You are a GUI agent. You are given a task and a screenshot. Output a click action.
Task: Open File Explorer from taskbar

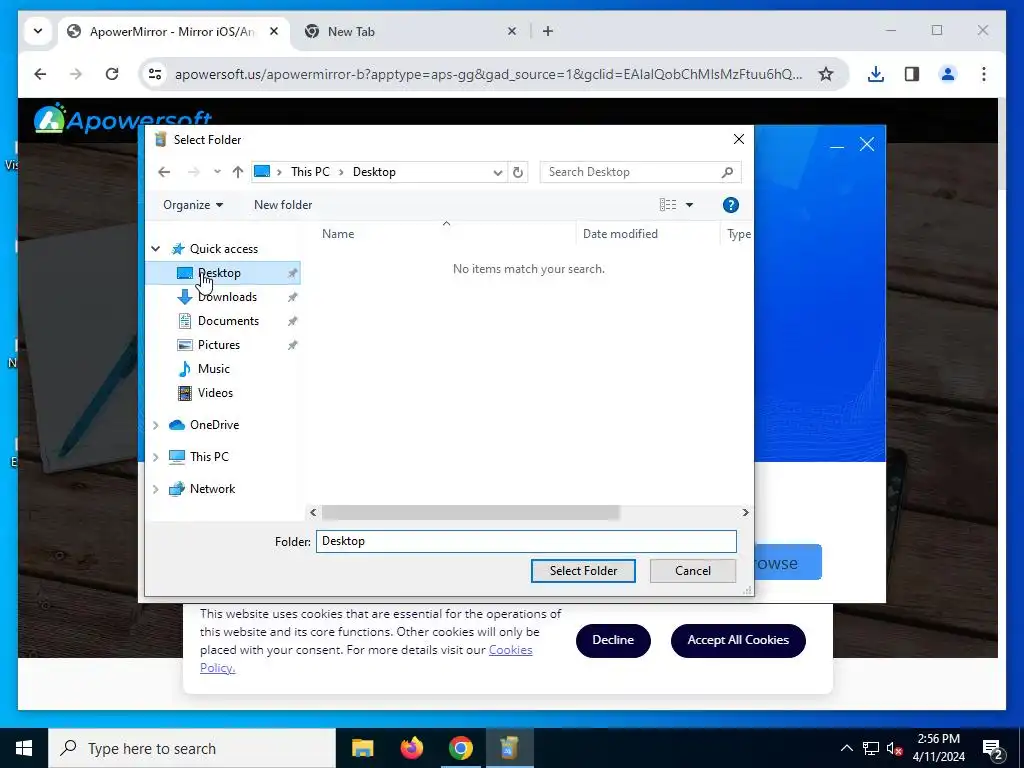(362, 748)
